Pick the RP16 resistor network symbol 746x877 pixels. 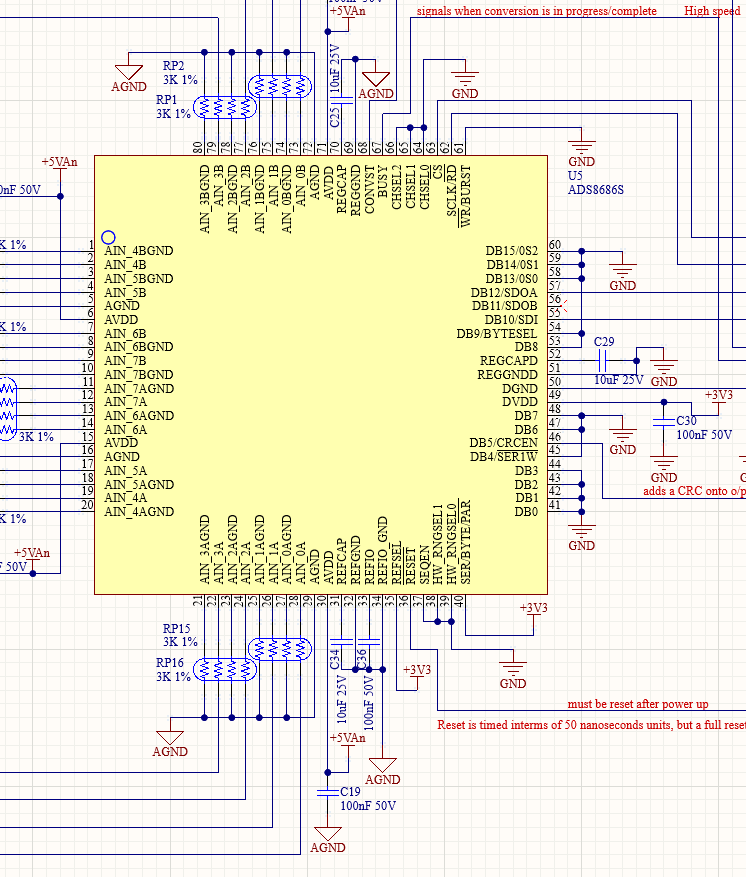click(x=225, y=669)
